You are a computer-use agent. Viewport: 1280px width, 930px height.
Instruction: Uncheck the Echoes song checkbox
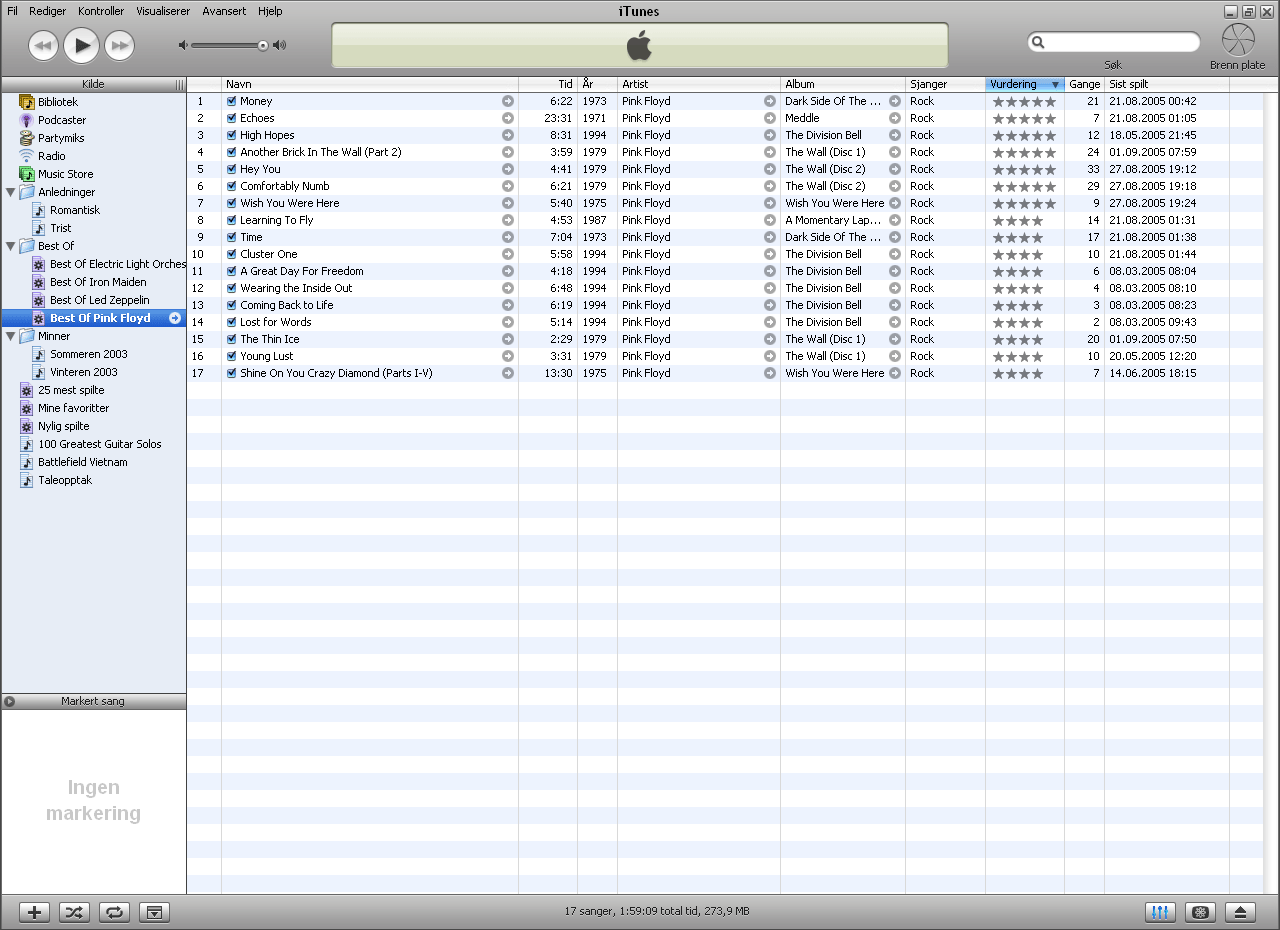pos(232,118)
